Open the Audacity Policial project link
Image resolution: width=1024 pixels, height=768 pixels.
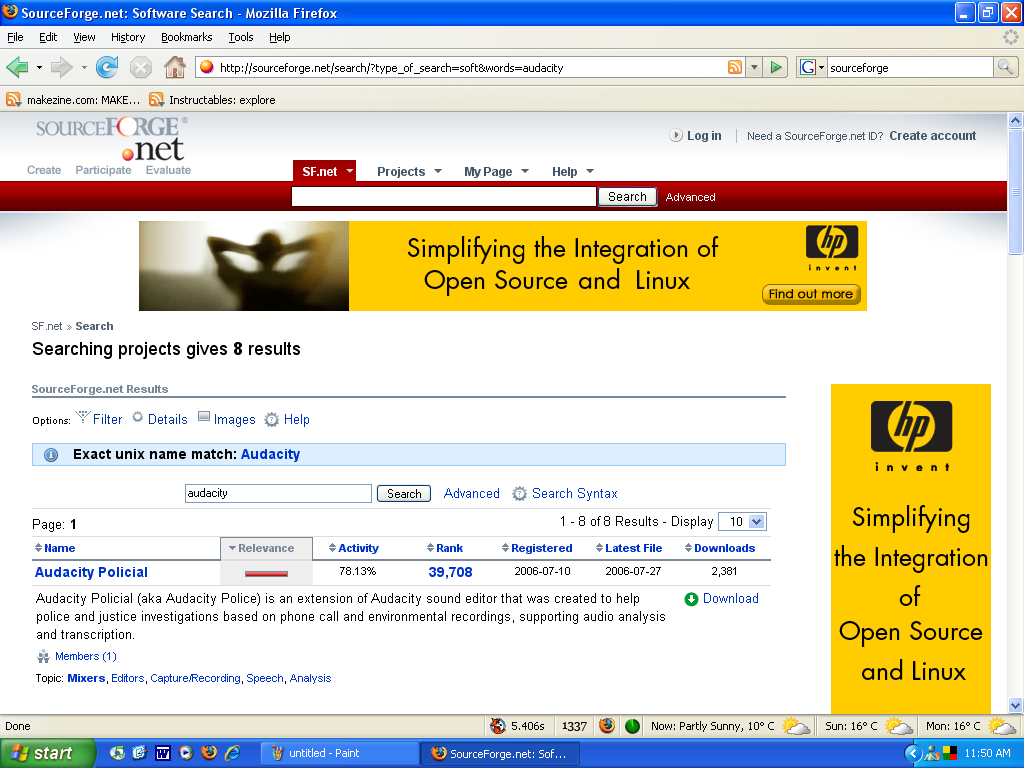coord(91,572)
